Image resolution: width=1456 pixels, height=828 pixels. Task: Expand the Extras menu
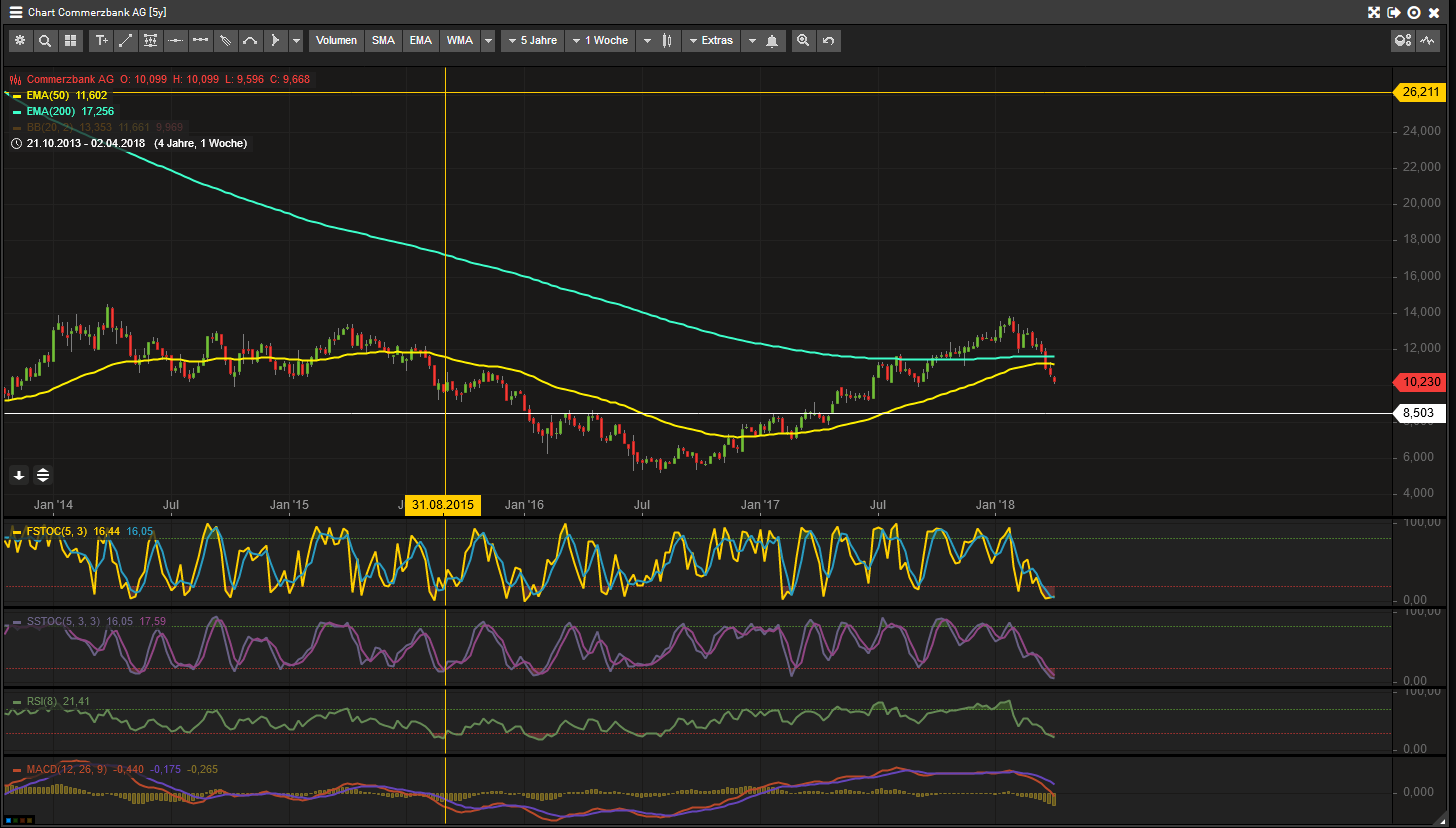click(711, 40)
